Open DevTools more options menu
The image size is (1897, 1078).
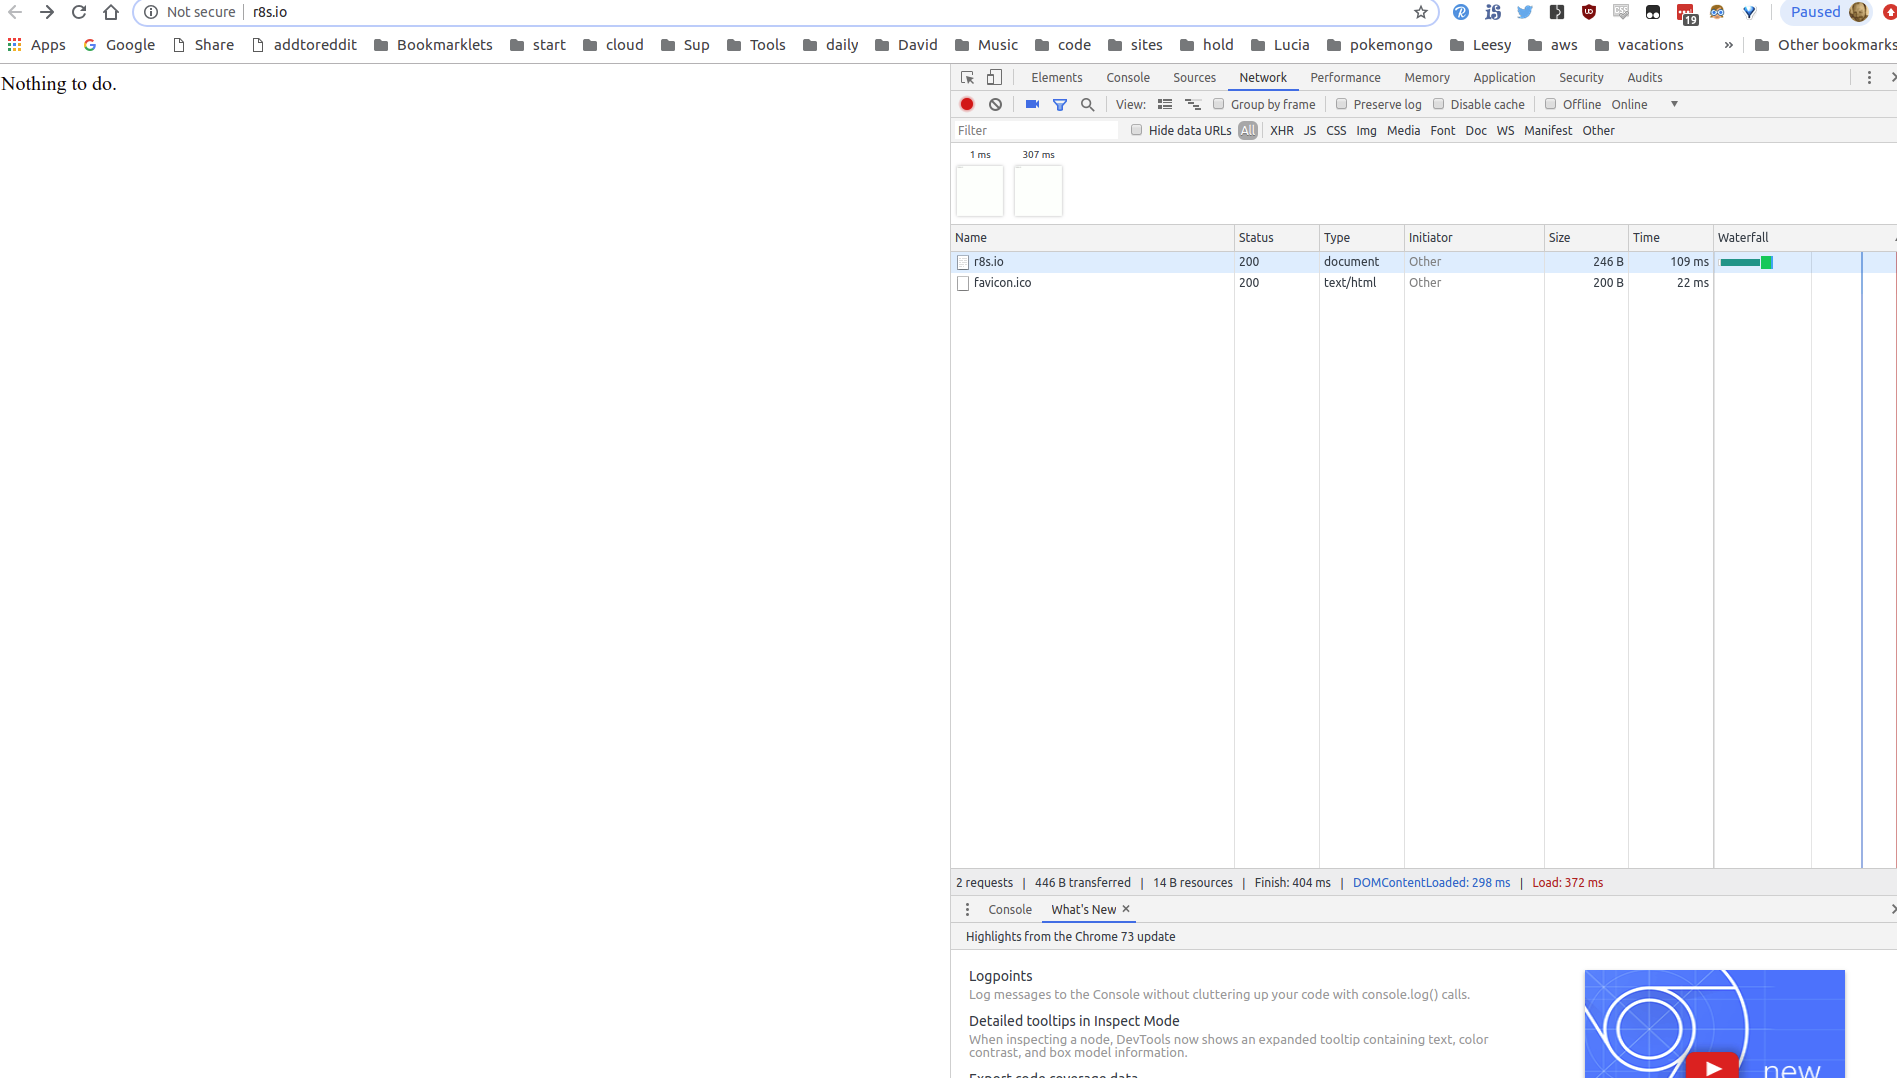click(x=1868, y=77)
